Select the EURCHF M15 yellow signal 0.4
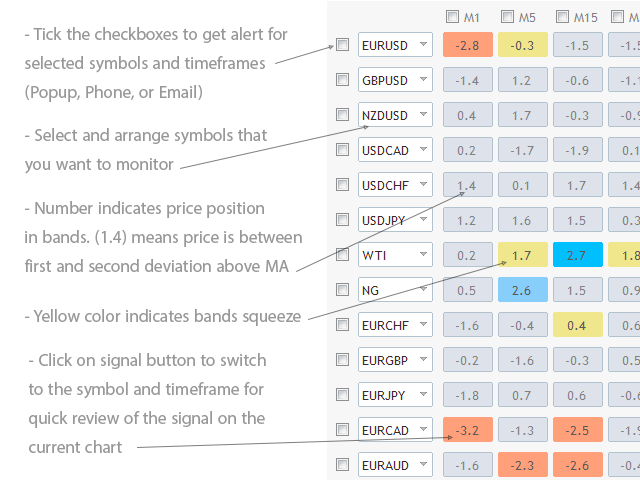The image size is (640, 480). click(x=576, y=325)
